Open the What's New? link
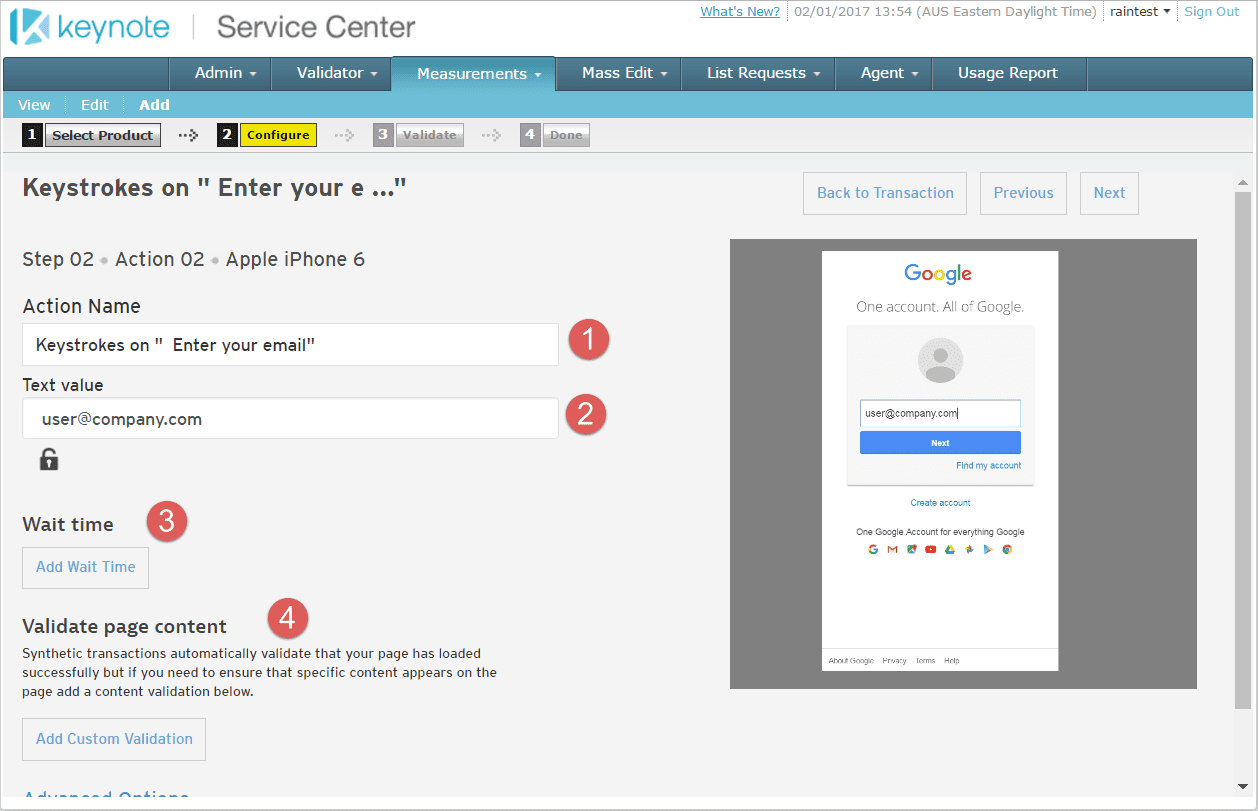Viewport: 1258px width, 811px height. point(740,12)
